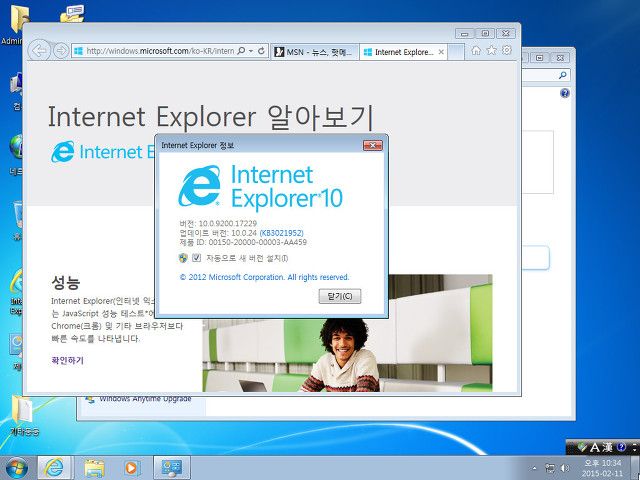Open the Windows Start button
The image size is (640, 480).
coord(17,468)
